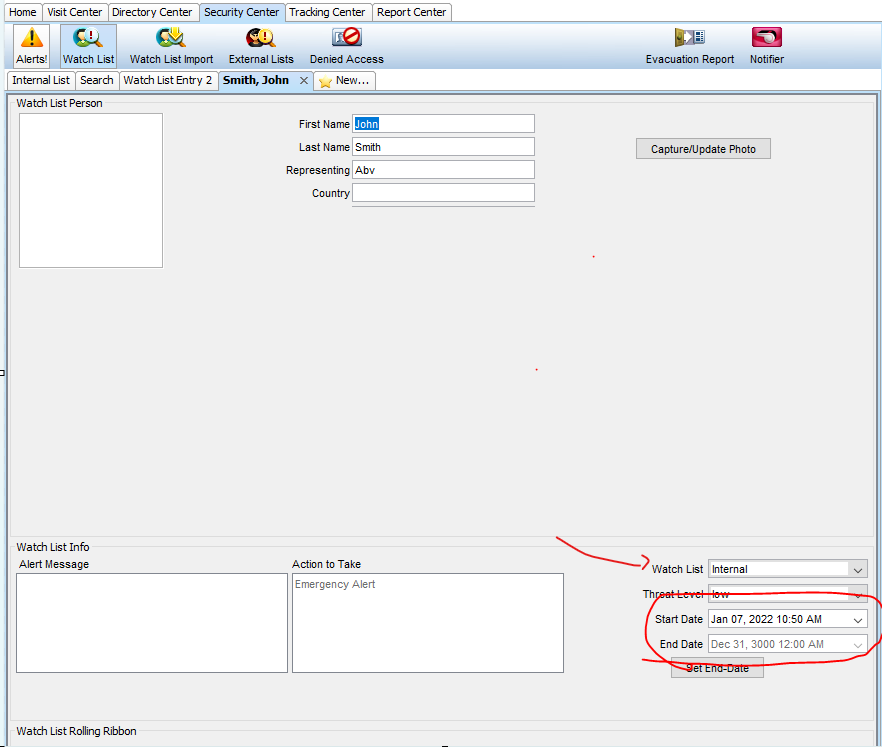Open External Lists icon
Screen dimensions: 882x747
click(261, 45)
